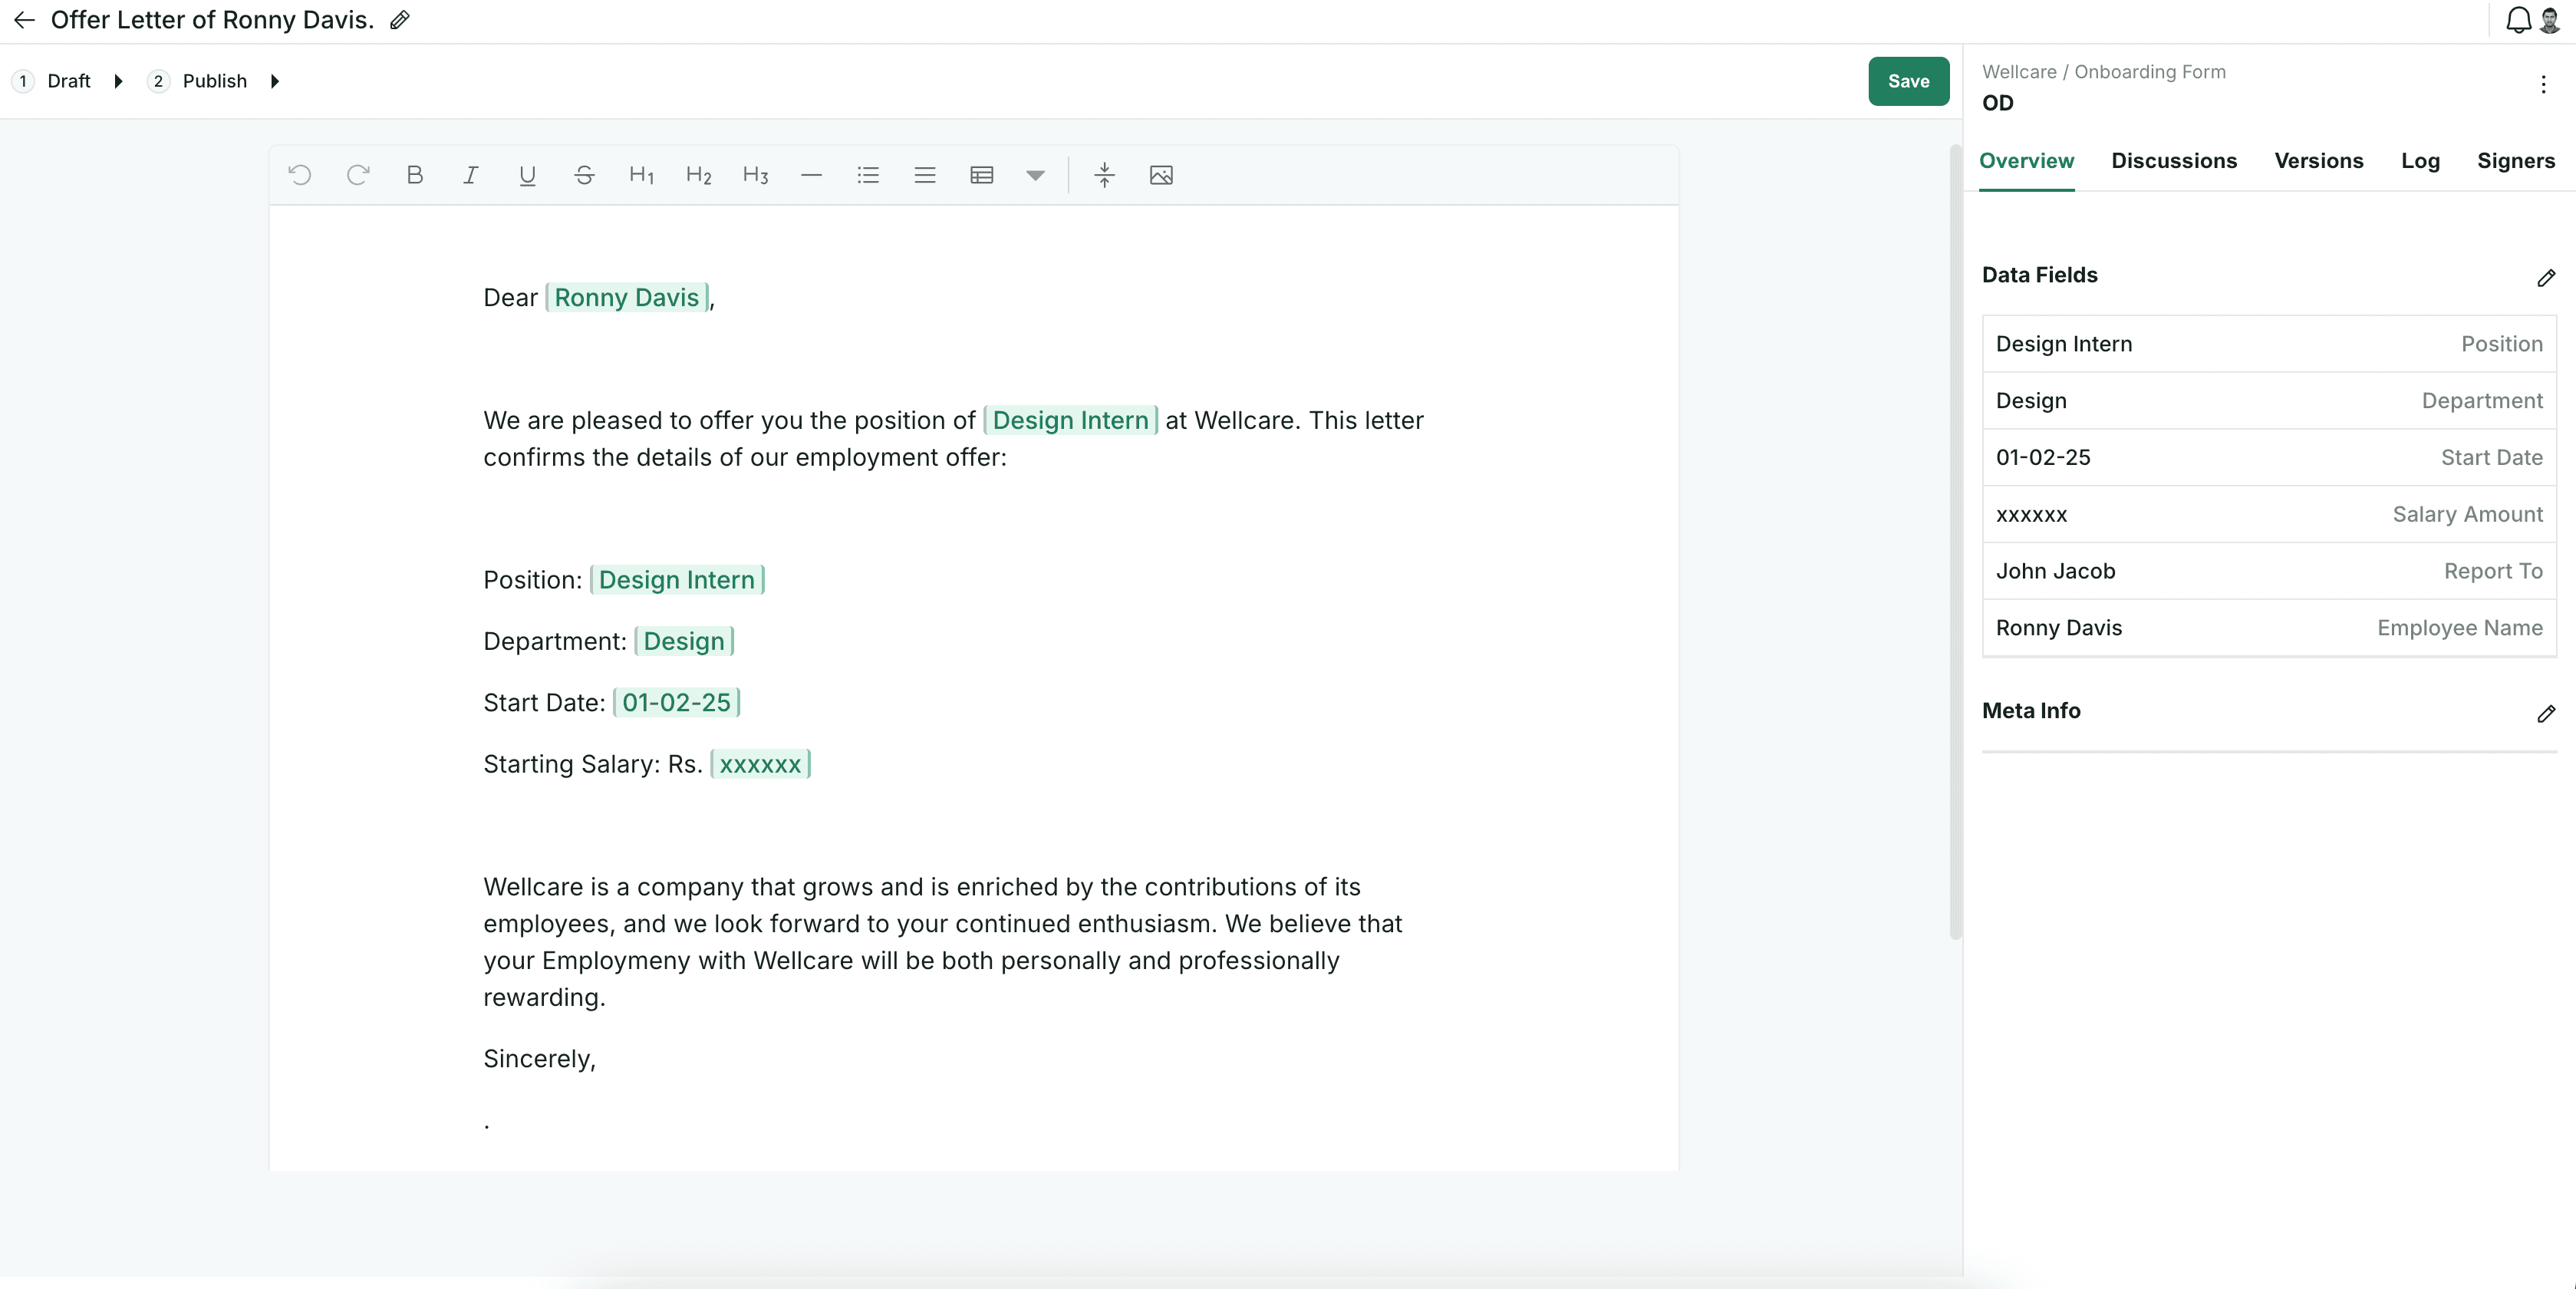Insert a bulleted list
The height and width of the screenshot is (1289, 2576).
coord(868,175)
